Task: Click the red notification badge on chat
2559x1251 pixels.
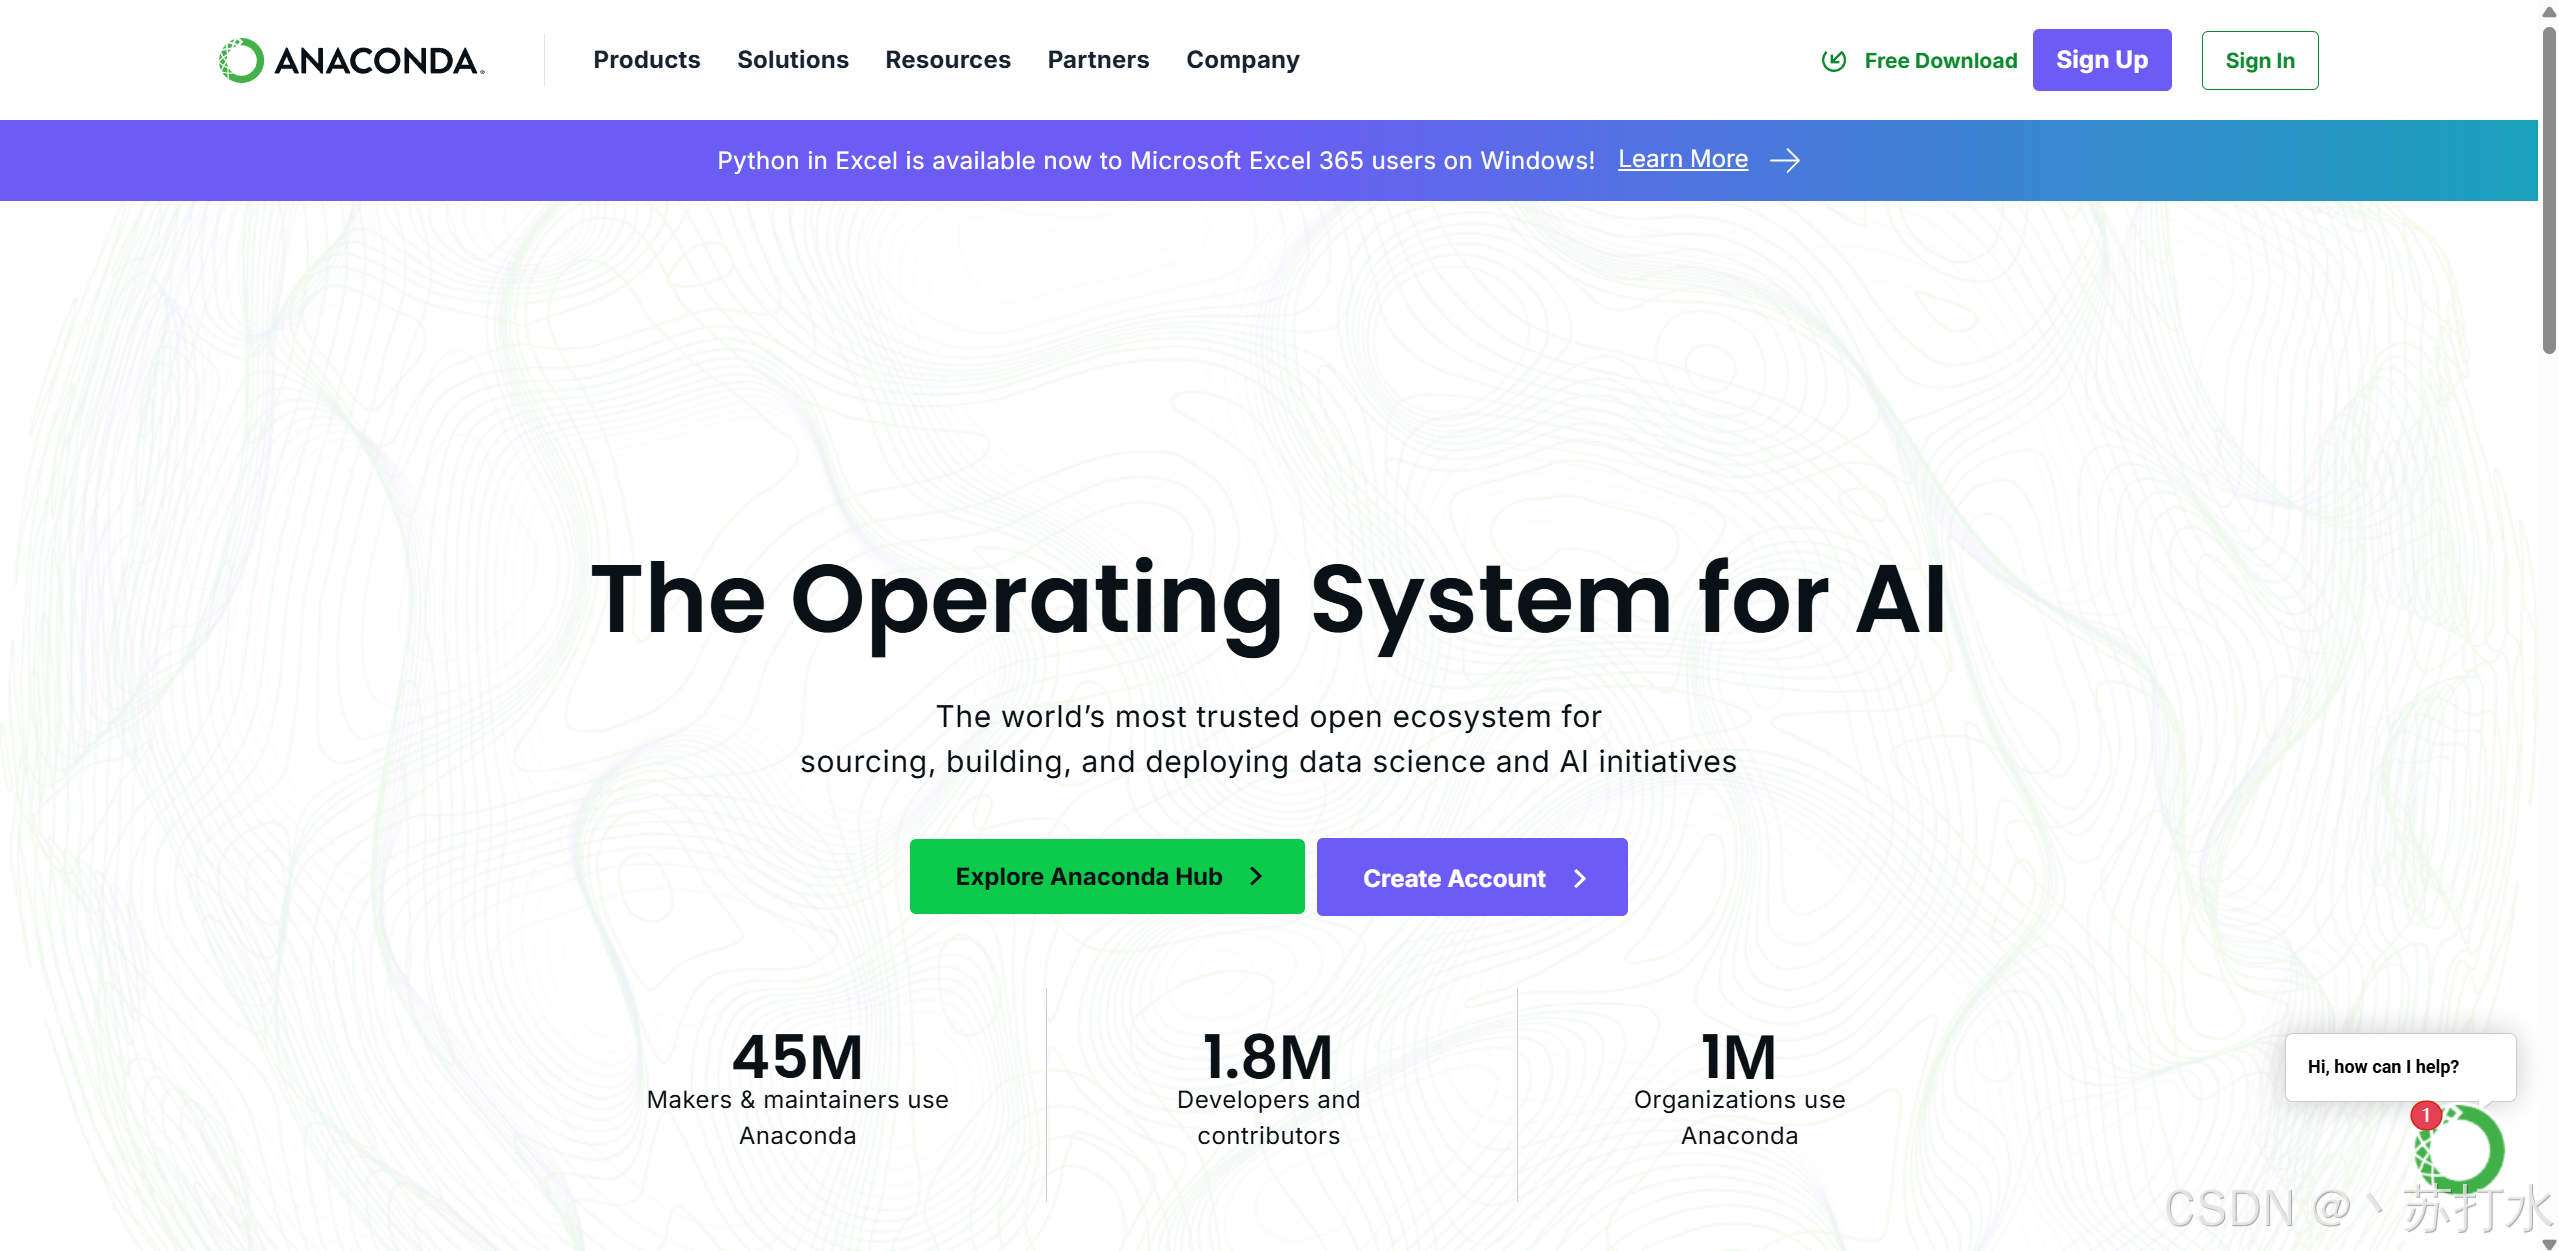Action: [2426, 1115]
